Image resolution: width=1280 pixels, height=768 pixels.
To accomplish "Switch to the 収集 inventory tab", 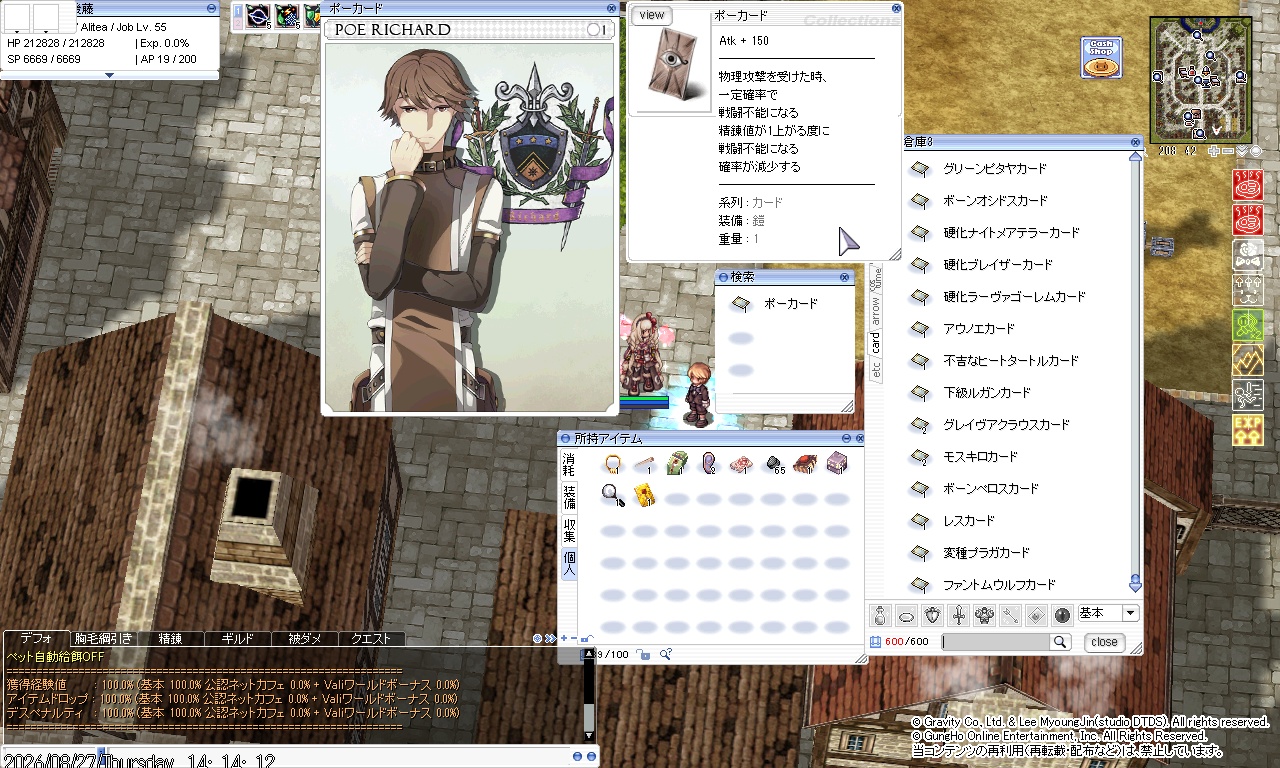I will coord(569,530).
